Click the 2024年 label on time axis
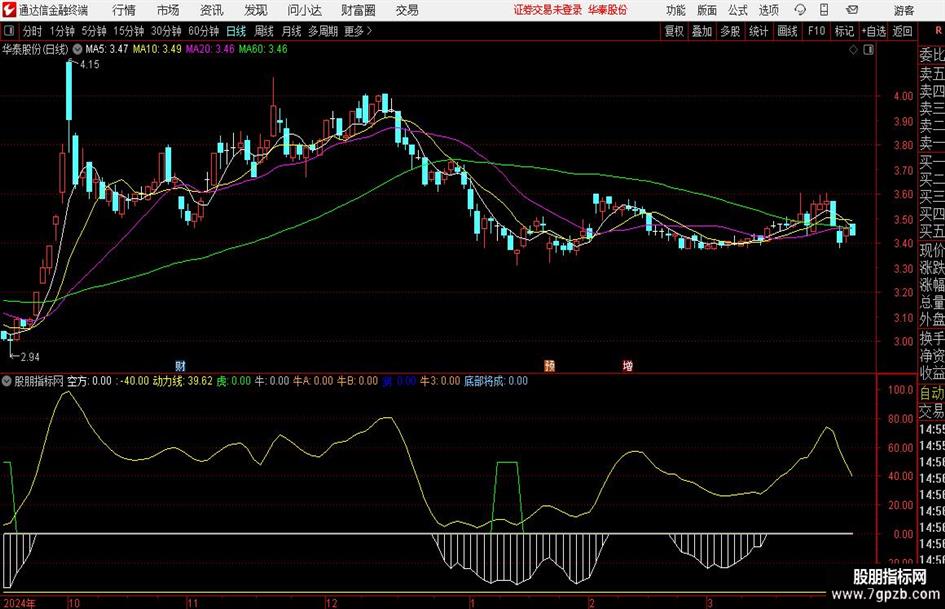Image resolution: width=945 pixels, height=609 pixels. point(19,603)
